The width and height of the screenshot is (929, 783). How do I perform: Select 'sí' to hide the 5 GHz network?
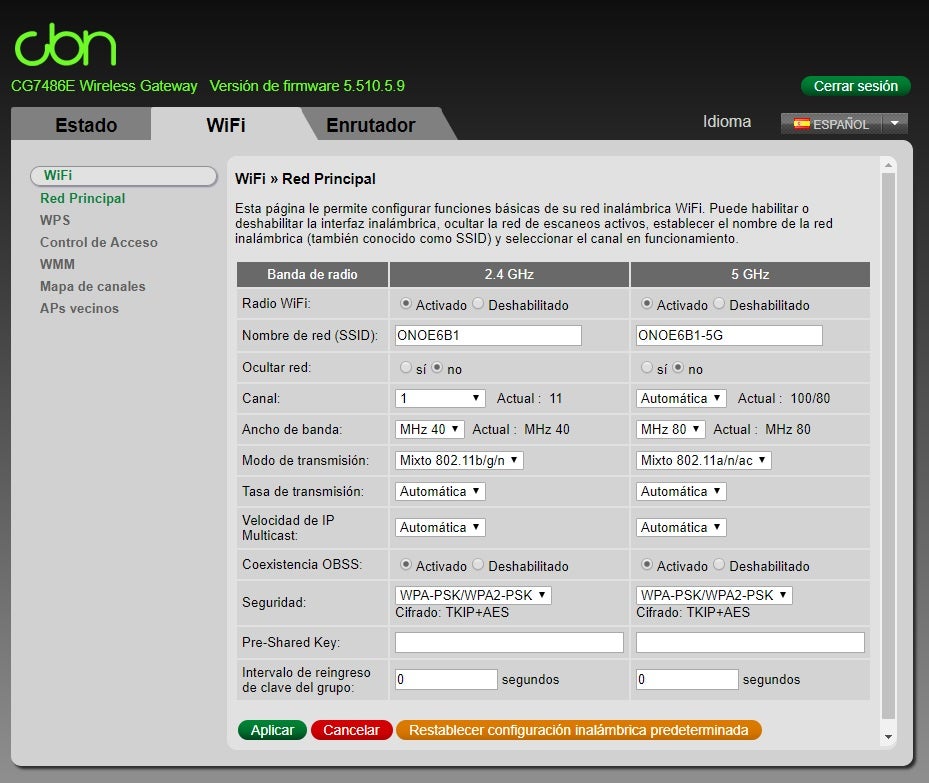(x=647, y=368)
